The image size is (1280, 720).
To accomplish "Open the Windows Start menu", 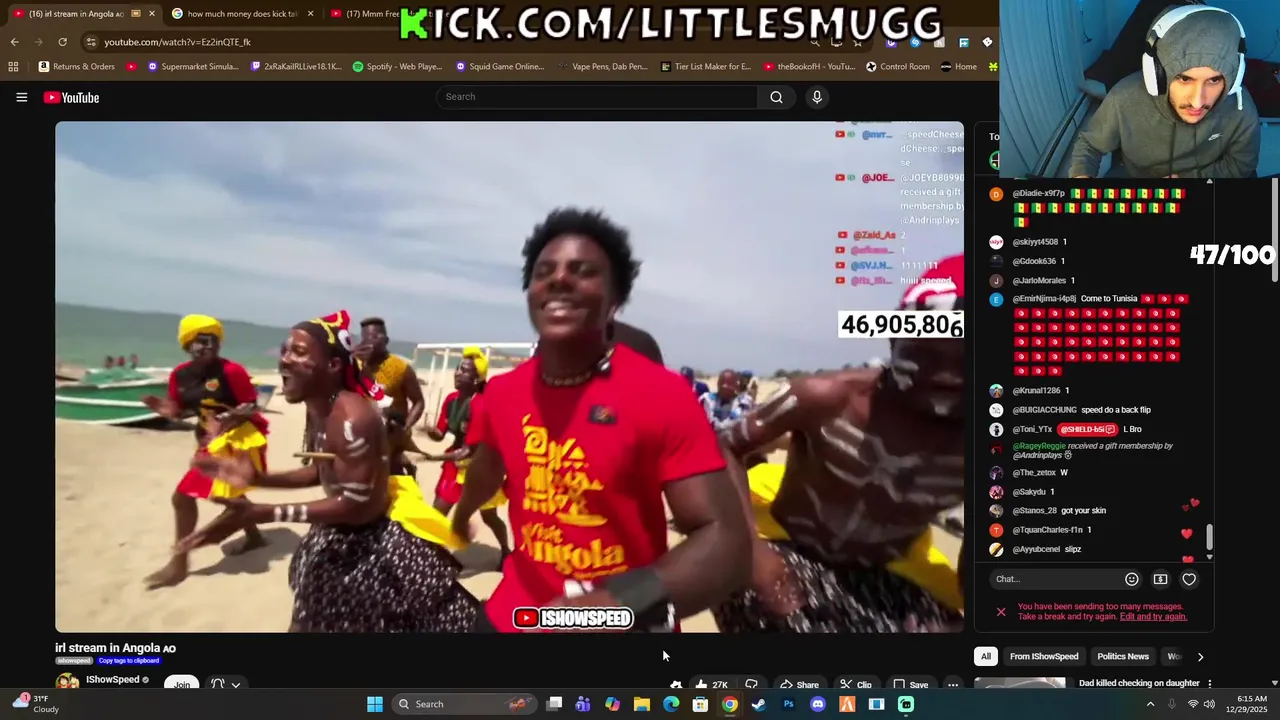I will 375,704.
